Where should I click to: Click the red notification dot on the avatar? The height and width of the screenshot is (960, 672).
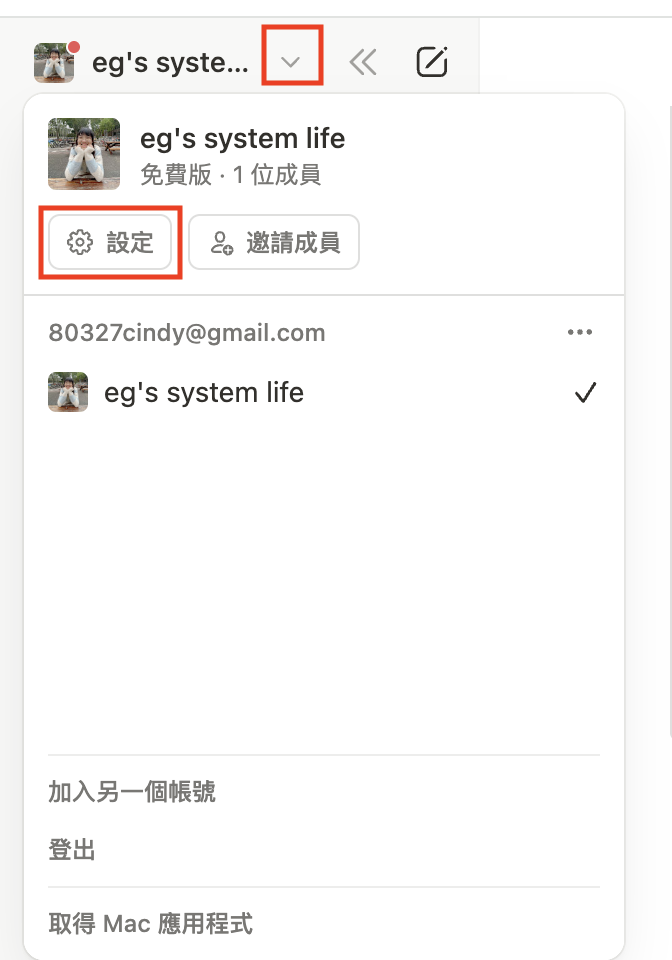point(73,46)
